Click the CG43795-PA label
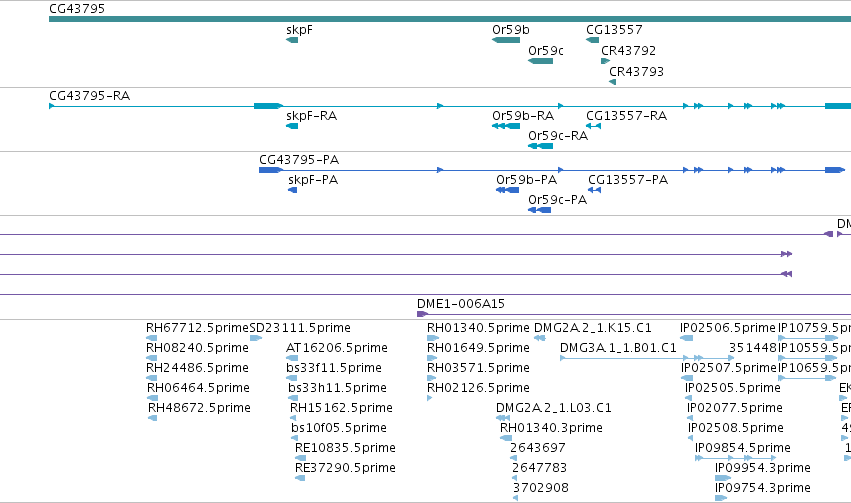 click(x=299, y=160)
